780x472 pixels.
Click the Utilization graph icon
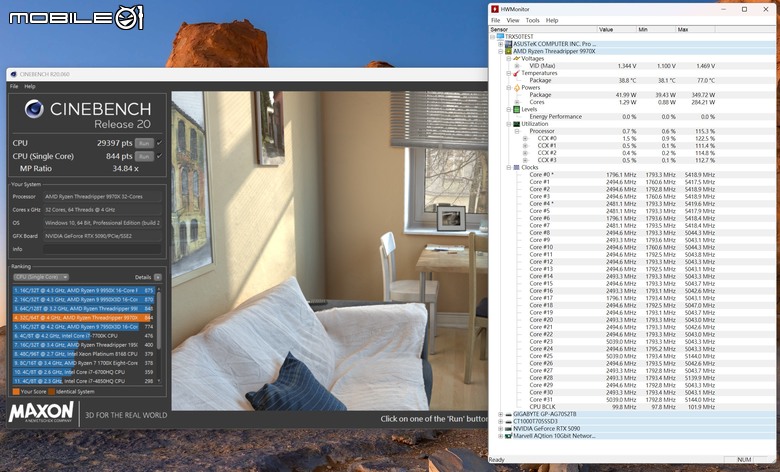click(x=516, y=124)
